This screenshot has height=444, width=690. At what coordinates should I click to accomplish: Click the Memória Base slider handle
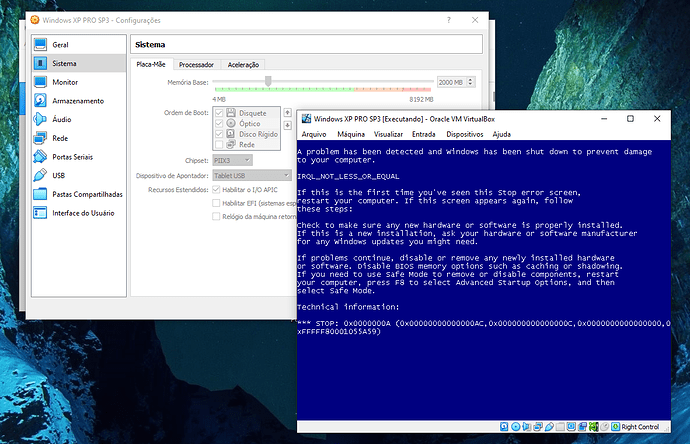point(268,81)
